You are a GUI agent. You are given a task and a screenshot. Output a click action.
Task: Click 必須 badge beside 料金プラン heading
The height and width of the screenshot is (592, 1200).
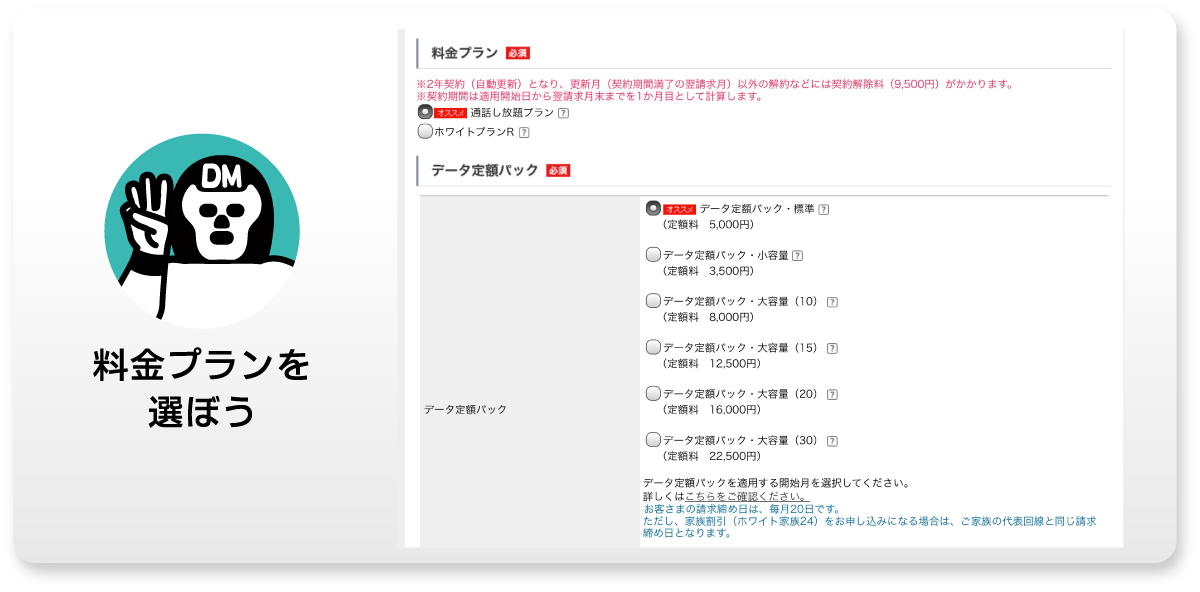(x=517, y=53)
